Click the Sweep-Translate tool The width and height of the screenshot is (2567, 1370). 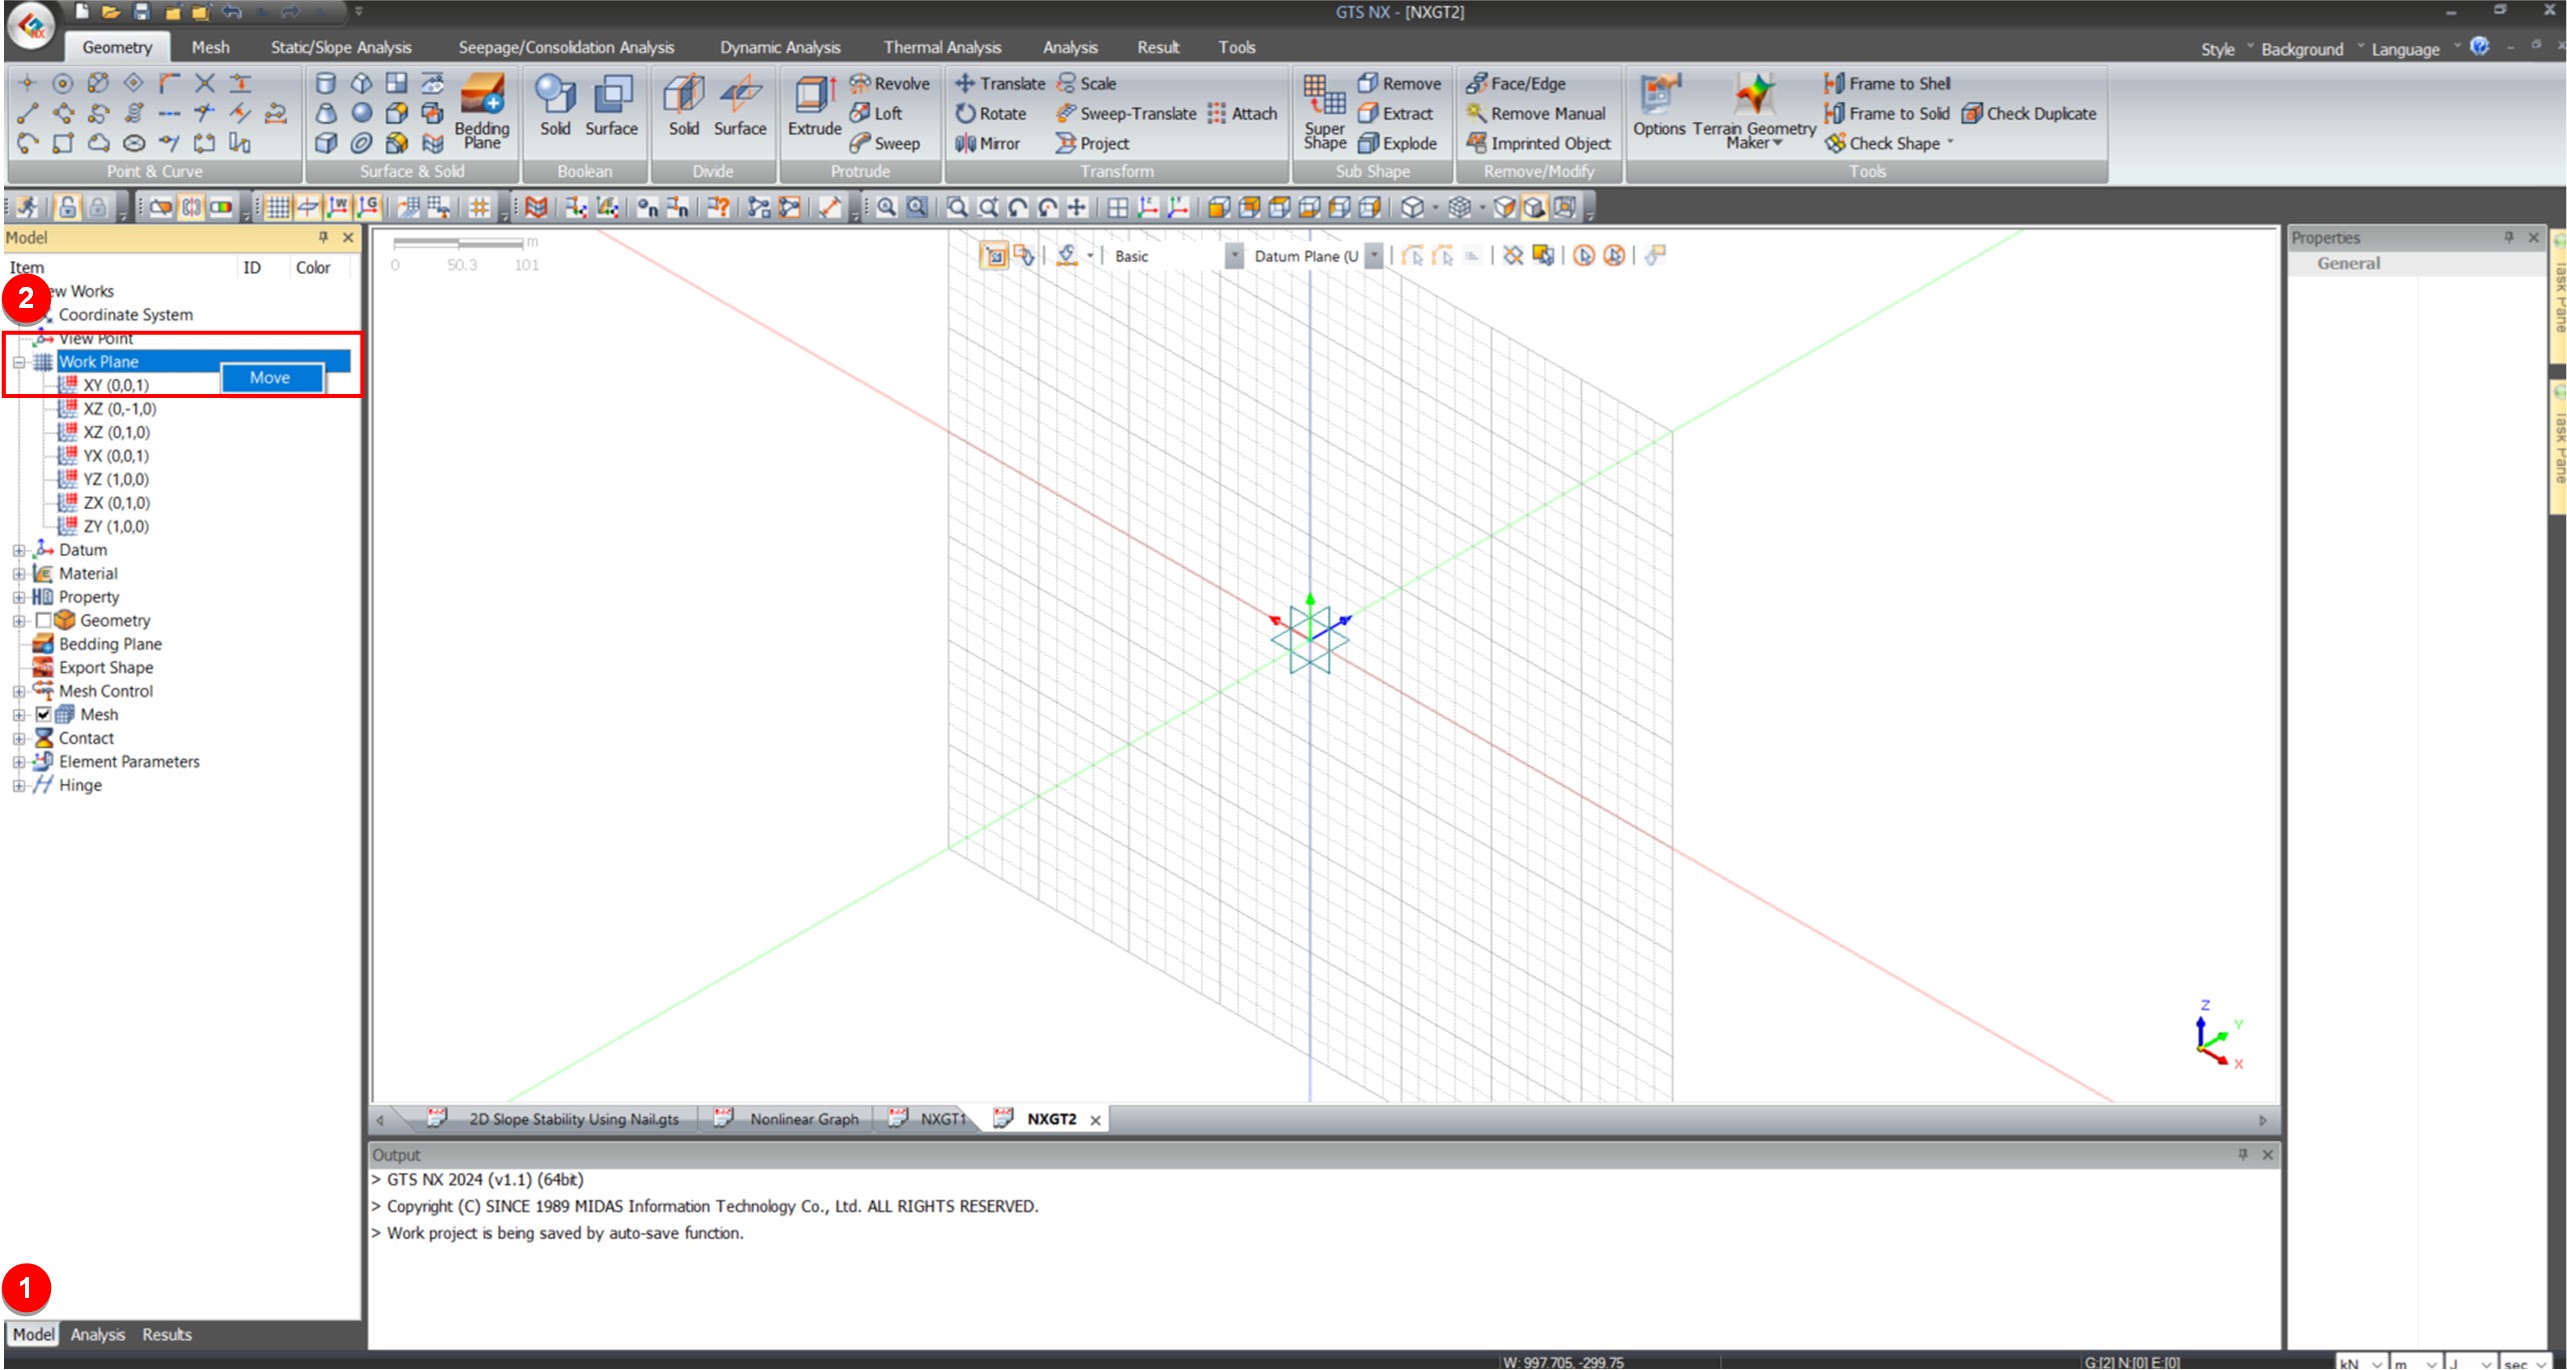click(1127, 113)
